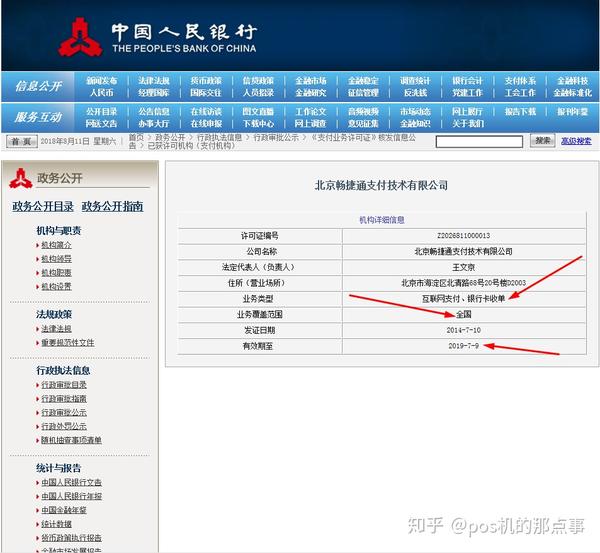Open the 中国人民银行年报 sidebar link
The height and width of the screenshot is (553, 600).
71,496
